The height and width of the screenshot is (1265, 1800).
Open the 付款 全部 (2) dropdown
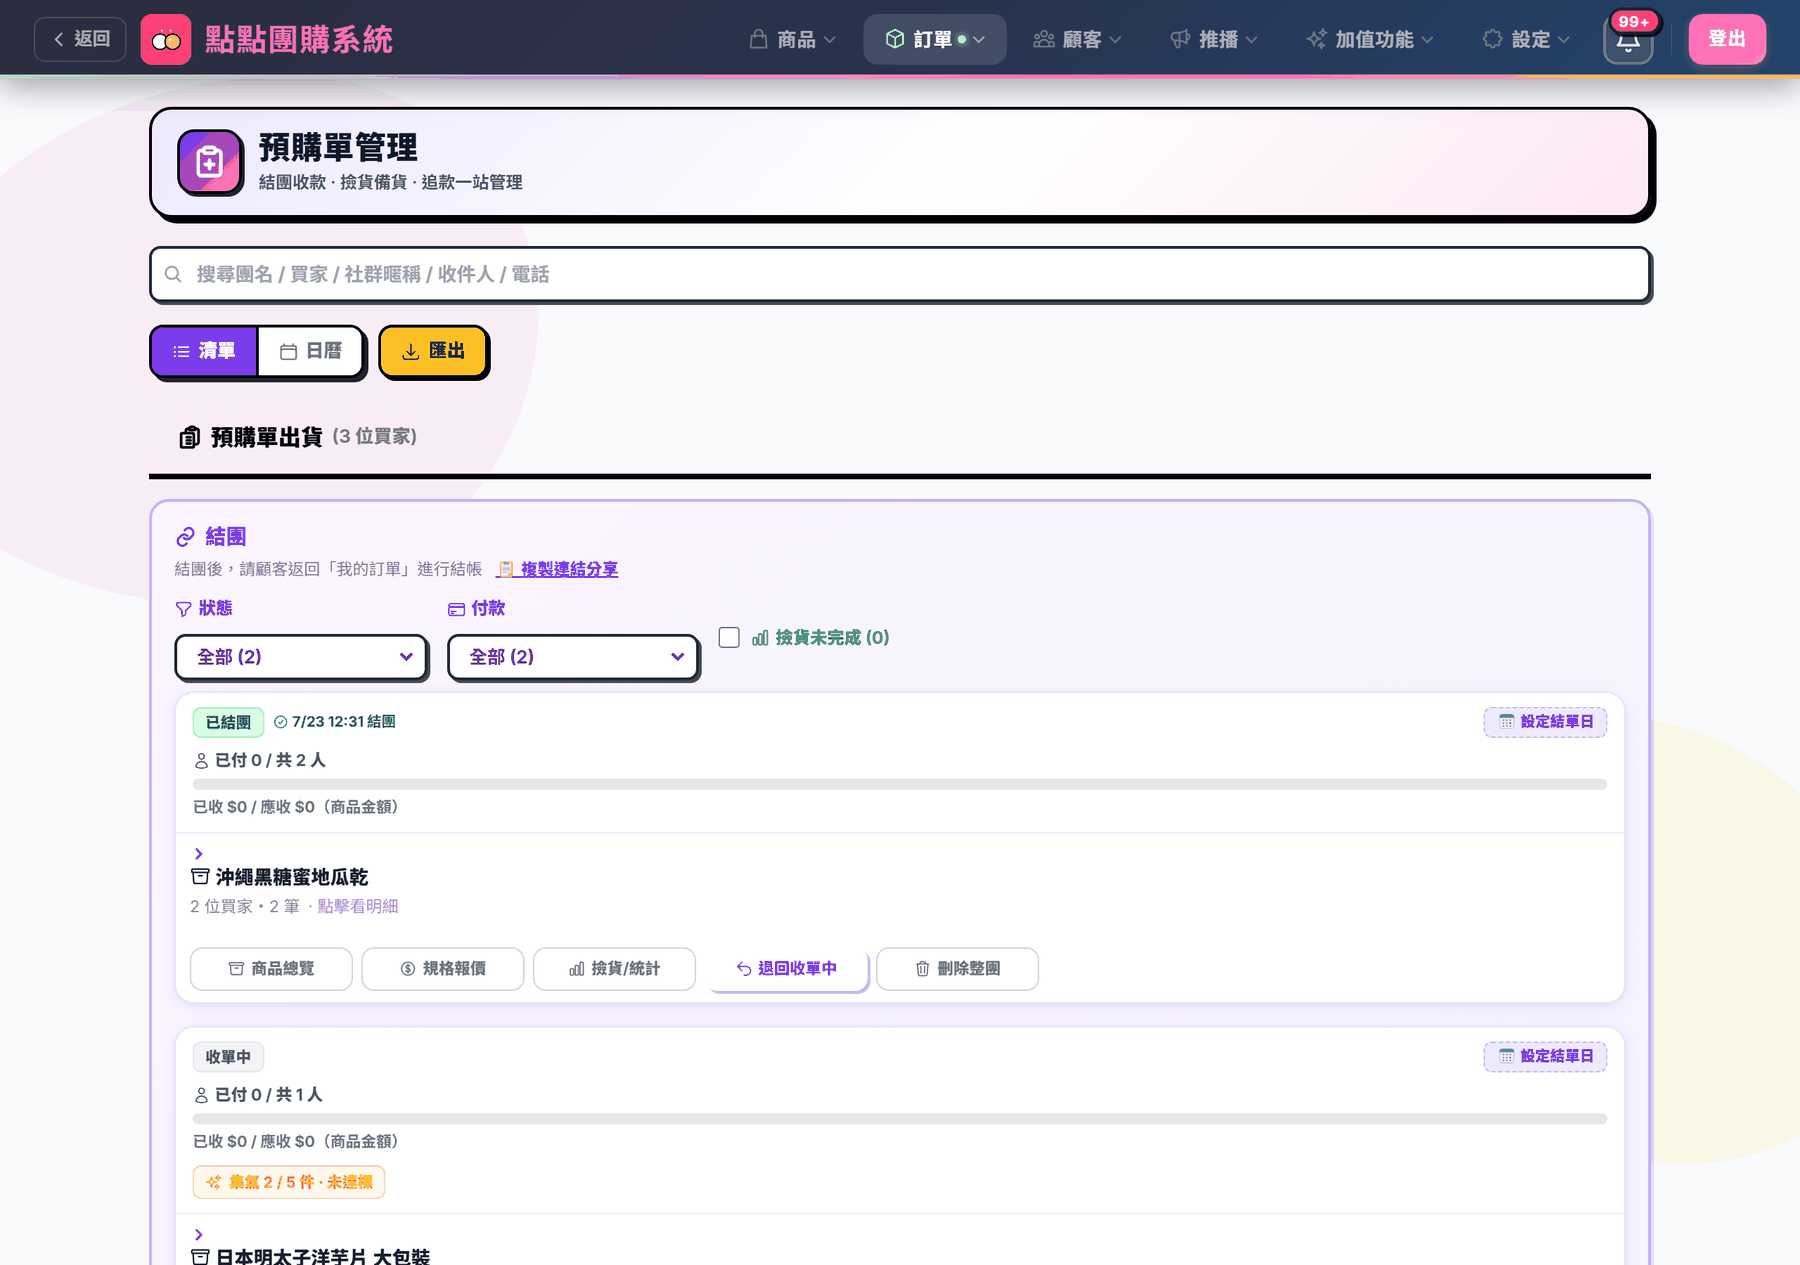[x=573, y=657]
